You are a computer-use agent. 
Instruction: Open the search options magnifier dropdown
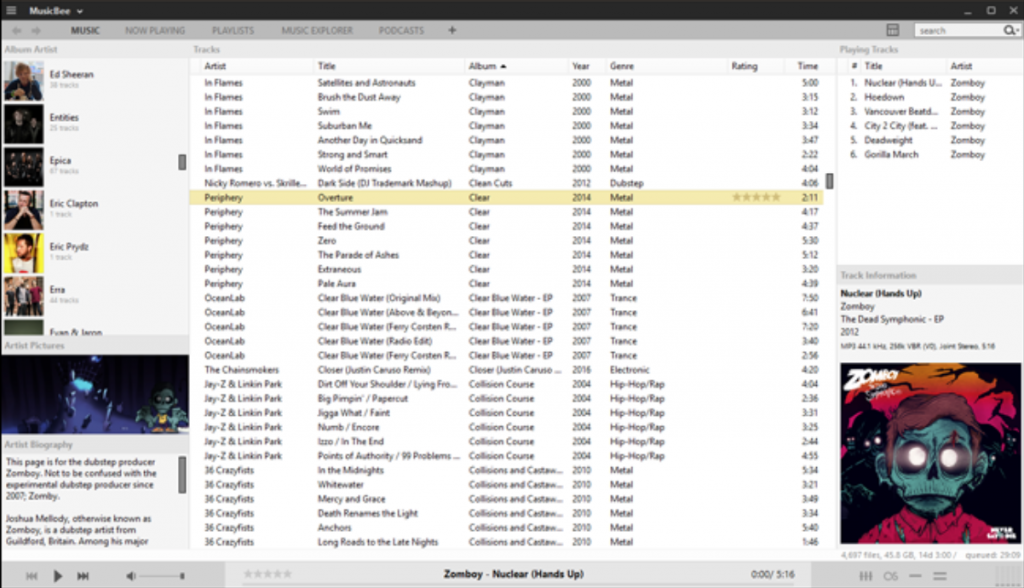pyautogui.click(x=1011, y=30)
